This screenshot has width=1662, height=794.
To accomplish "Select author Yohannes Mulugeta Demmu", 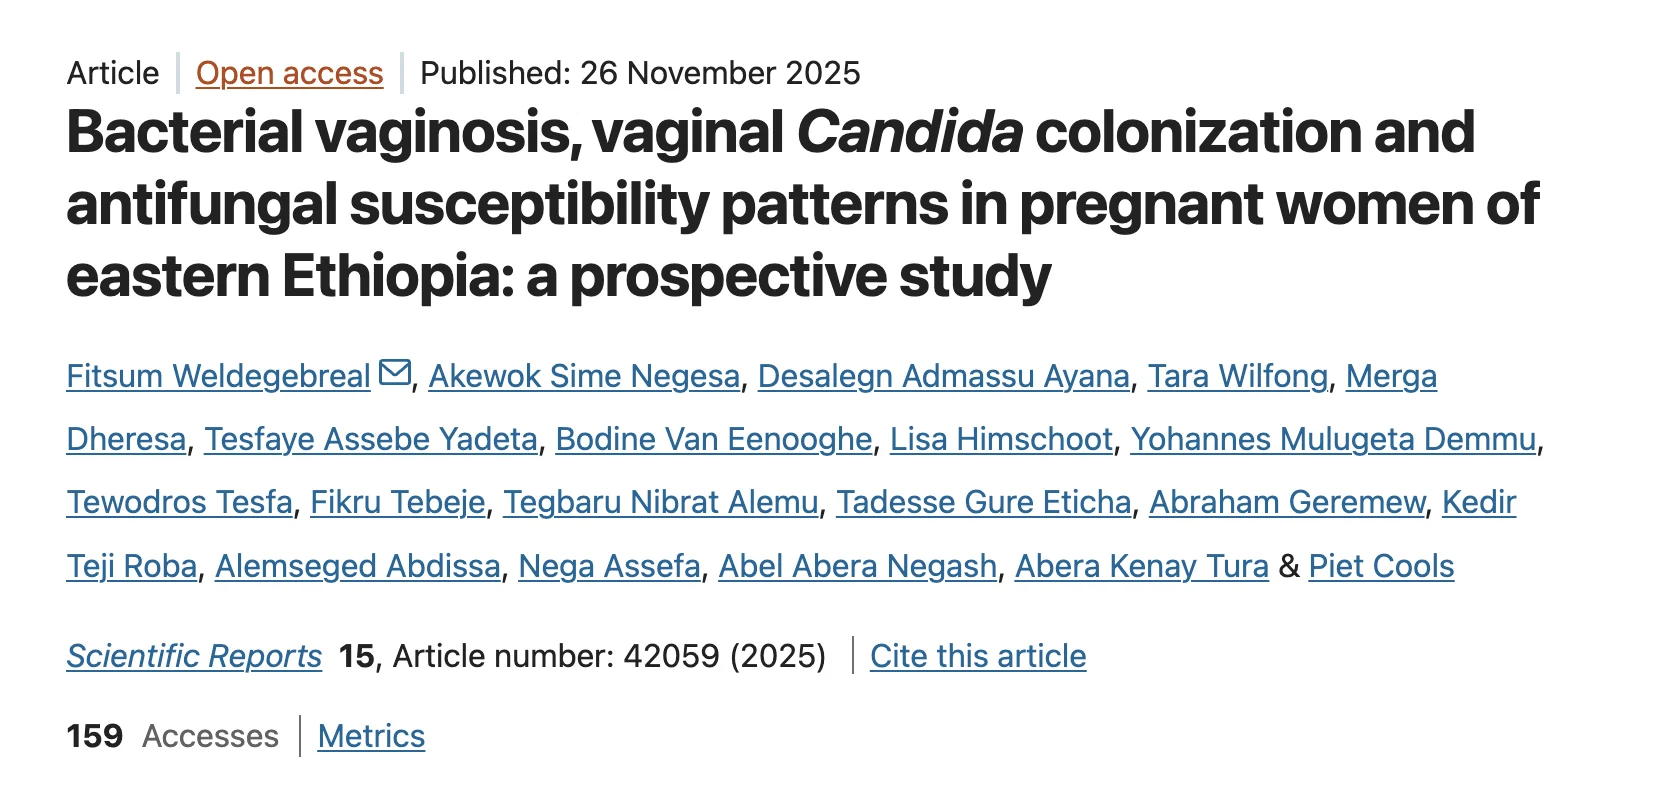I will pyautogui.click(x=1333, y=439).
